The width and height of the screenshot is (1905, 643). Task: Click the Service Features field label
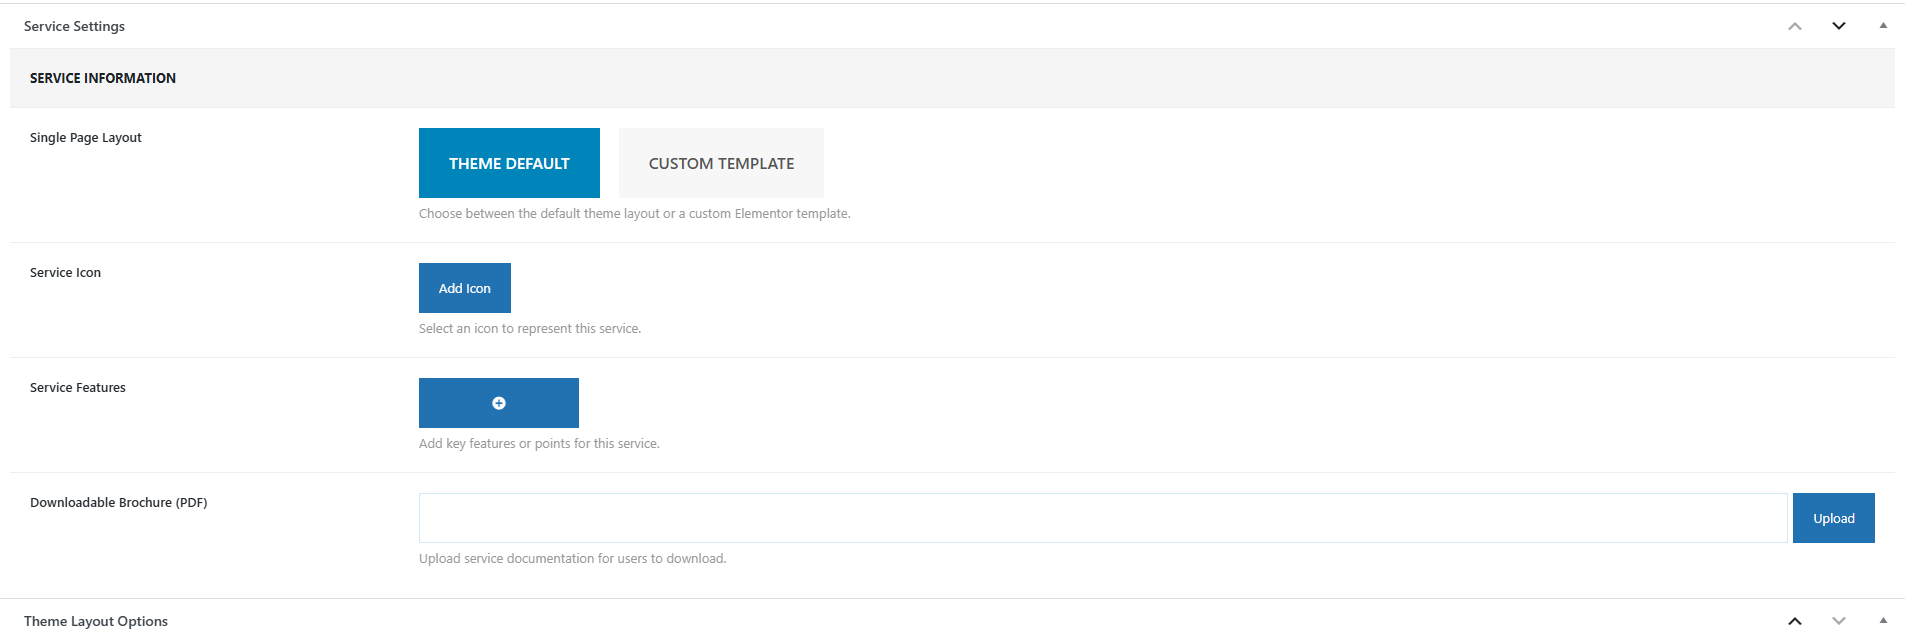point(78,388)
